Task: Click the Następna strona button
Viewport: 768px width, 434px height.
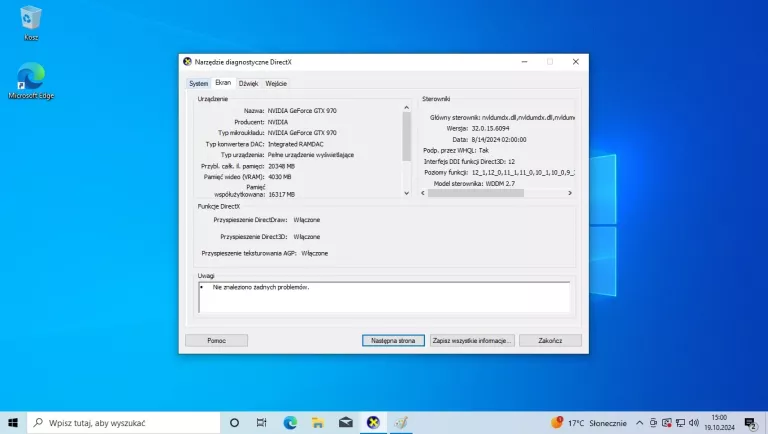Action: [x=393, y=340]
